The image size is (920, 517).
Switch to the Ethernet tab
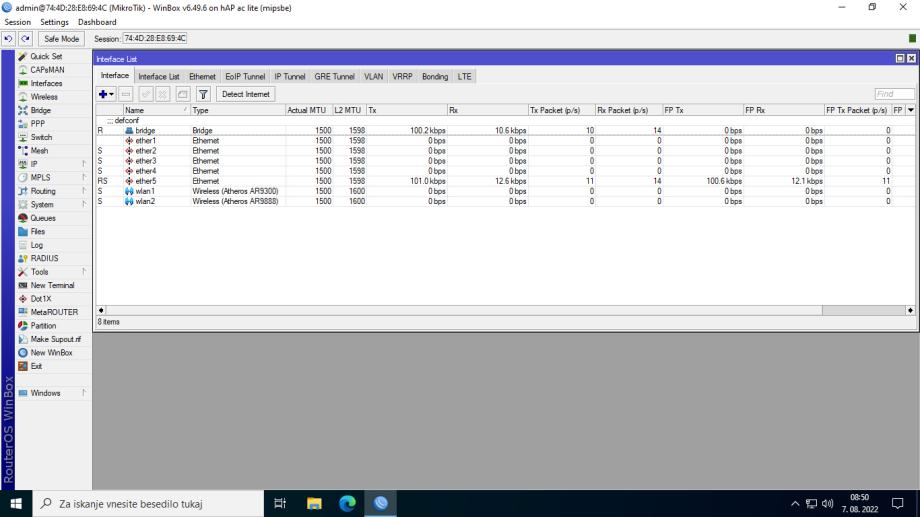click(x=202, y=76)
